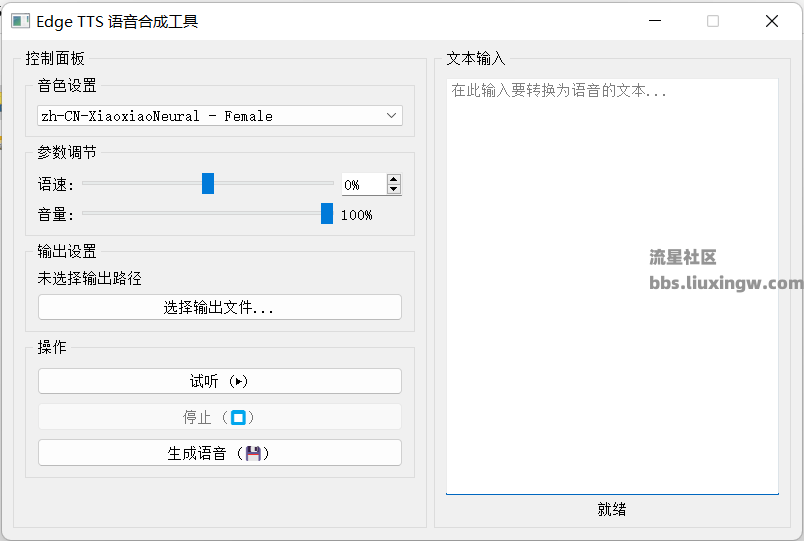The width and height of the screenshot is (804, 541).
Task: Click the voice combo box chevron arrow
Action: click(x=391, y=116)
